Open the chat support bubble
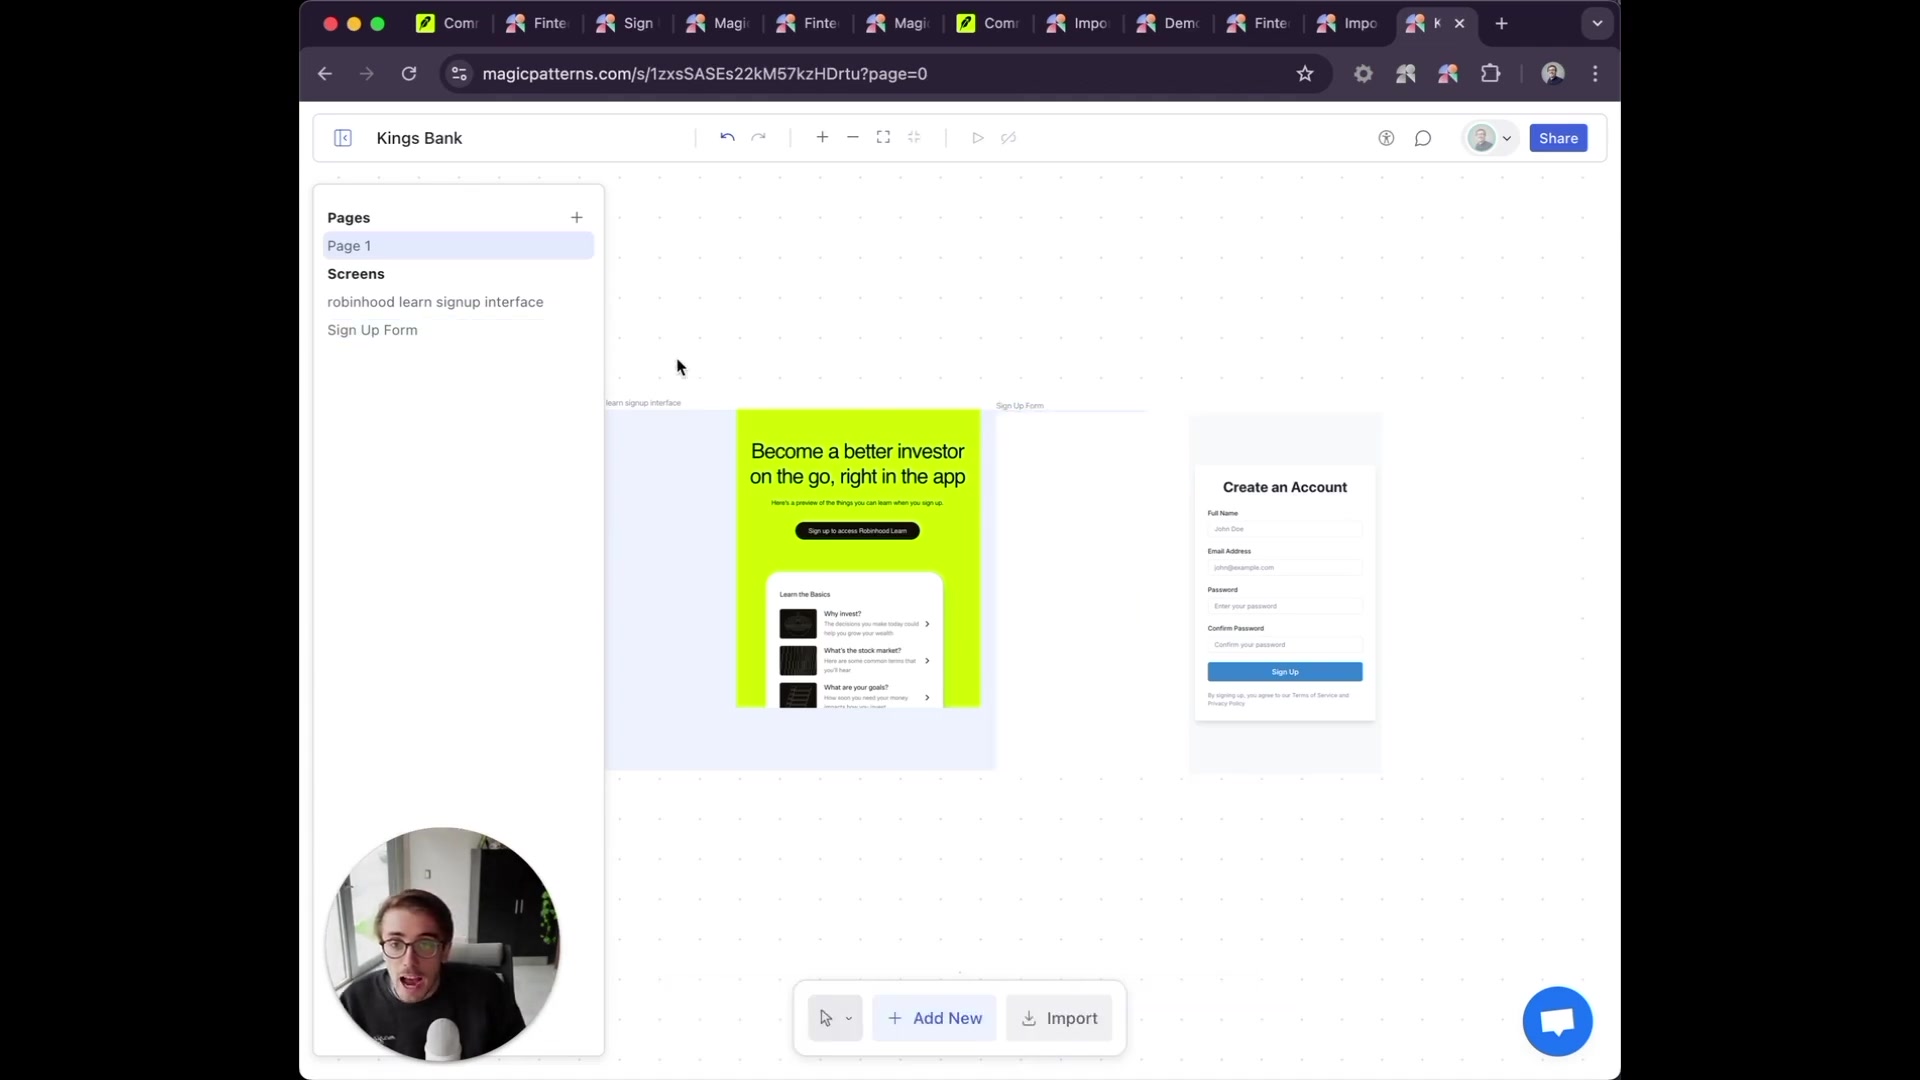 pos(1557,1021)
